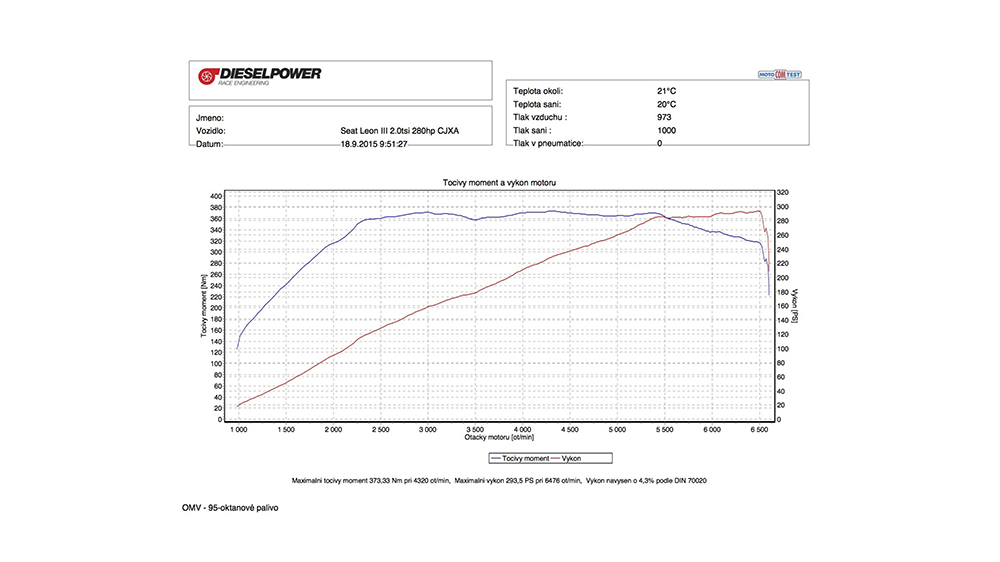The height and width of the screenshot is (562, 1000).
Task: Click the 3 000 rpm axis tick label
Action: pyautogui.click(x=428, y=429)
